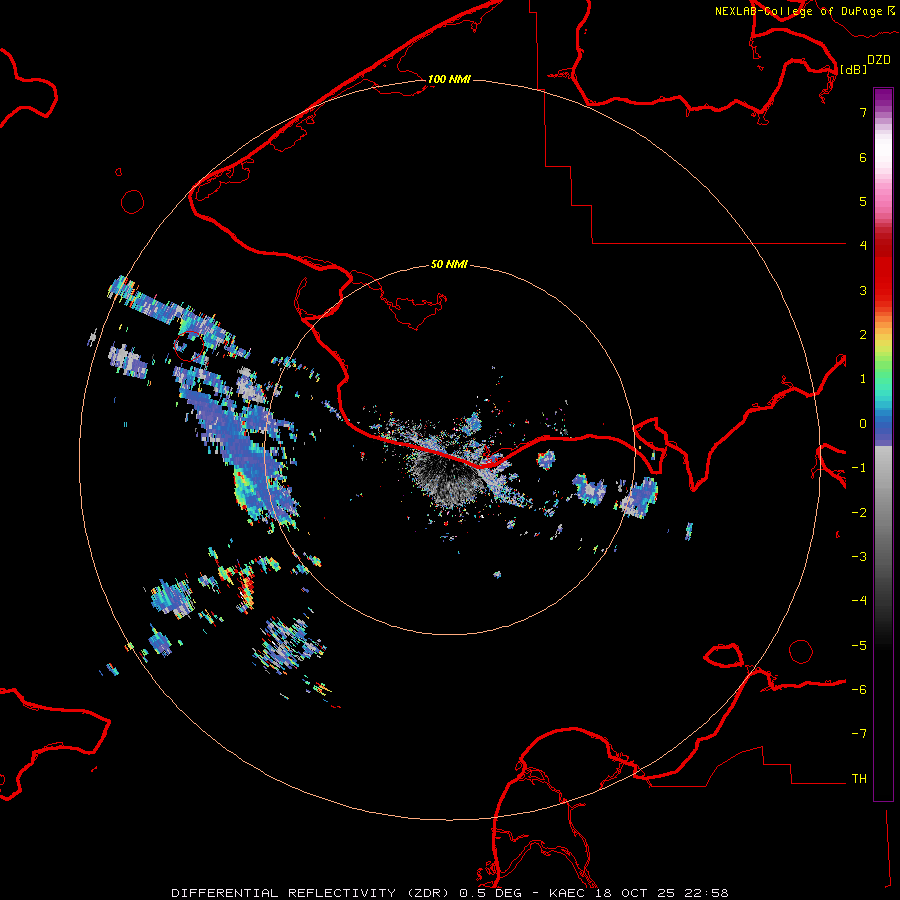Image resolution: width=900 pixels, height=900 pixels.
Task: Click the -1 value on the color scale
Action: coord(859,468)
